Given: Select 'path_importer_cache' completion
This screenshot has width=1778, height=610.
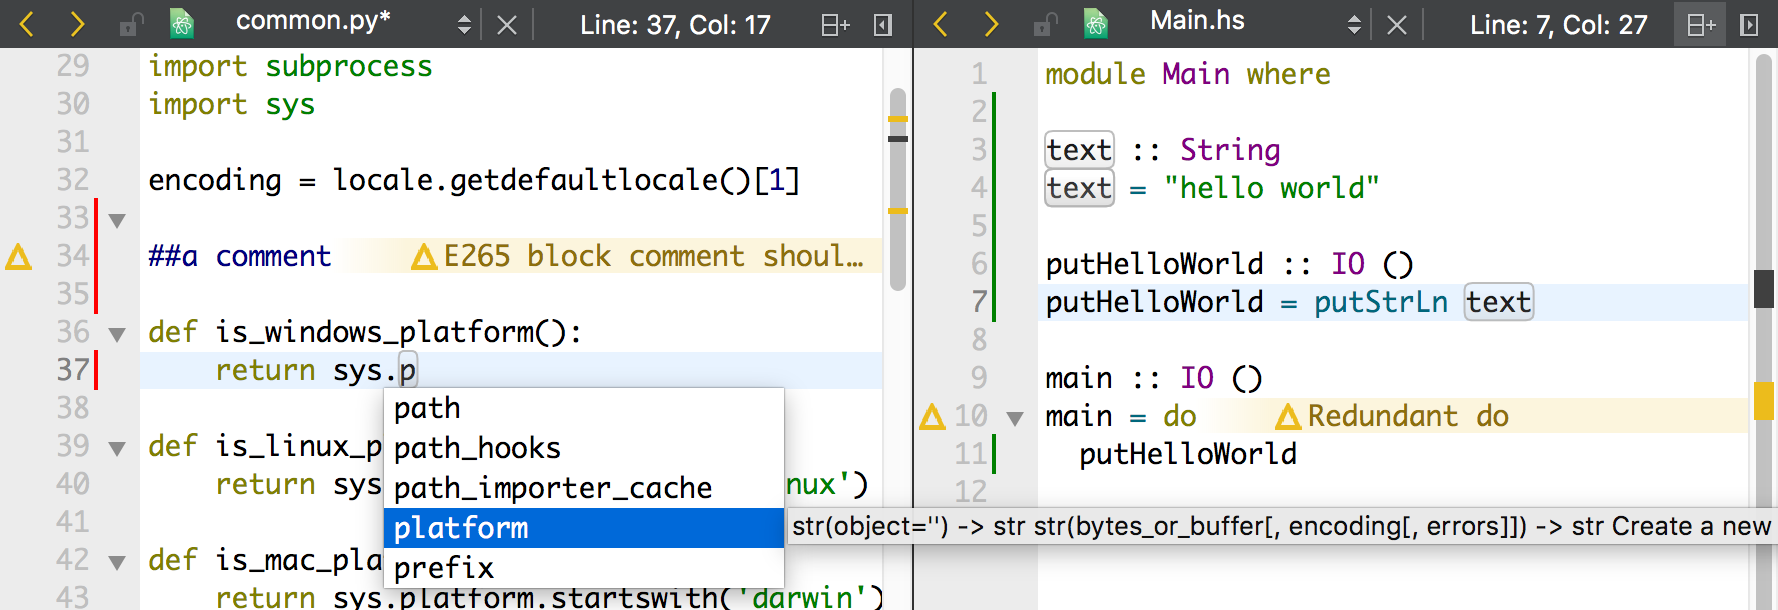Looking at the screenshot, I should 584,488.
